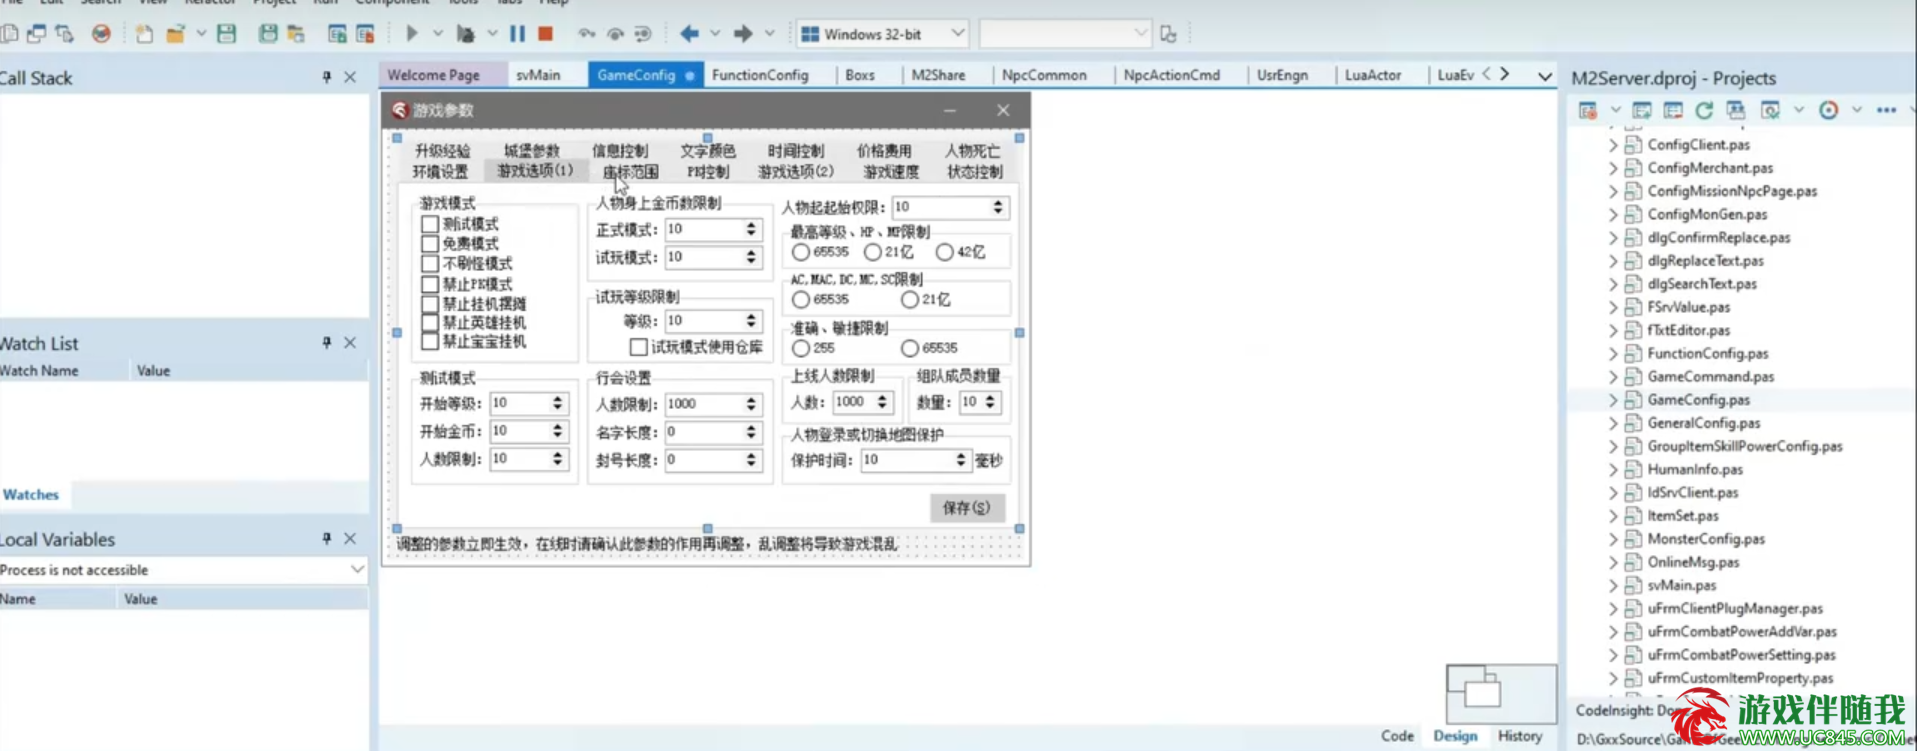
Task: Expand the GameCommand.pas tree node
Action: [x=1612, y=377]
